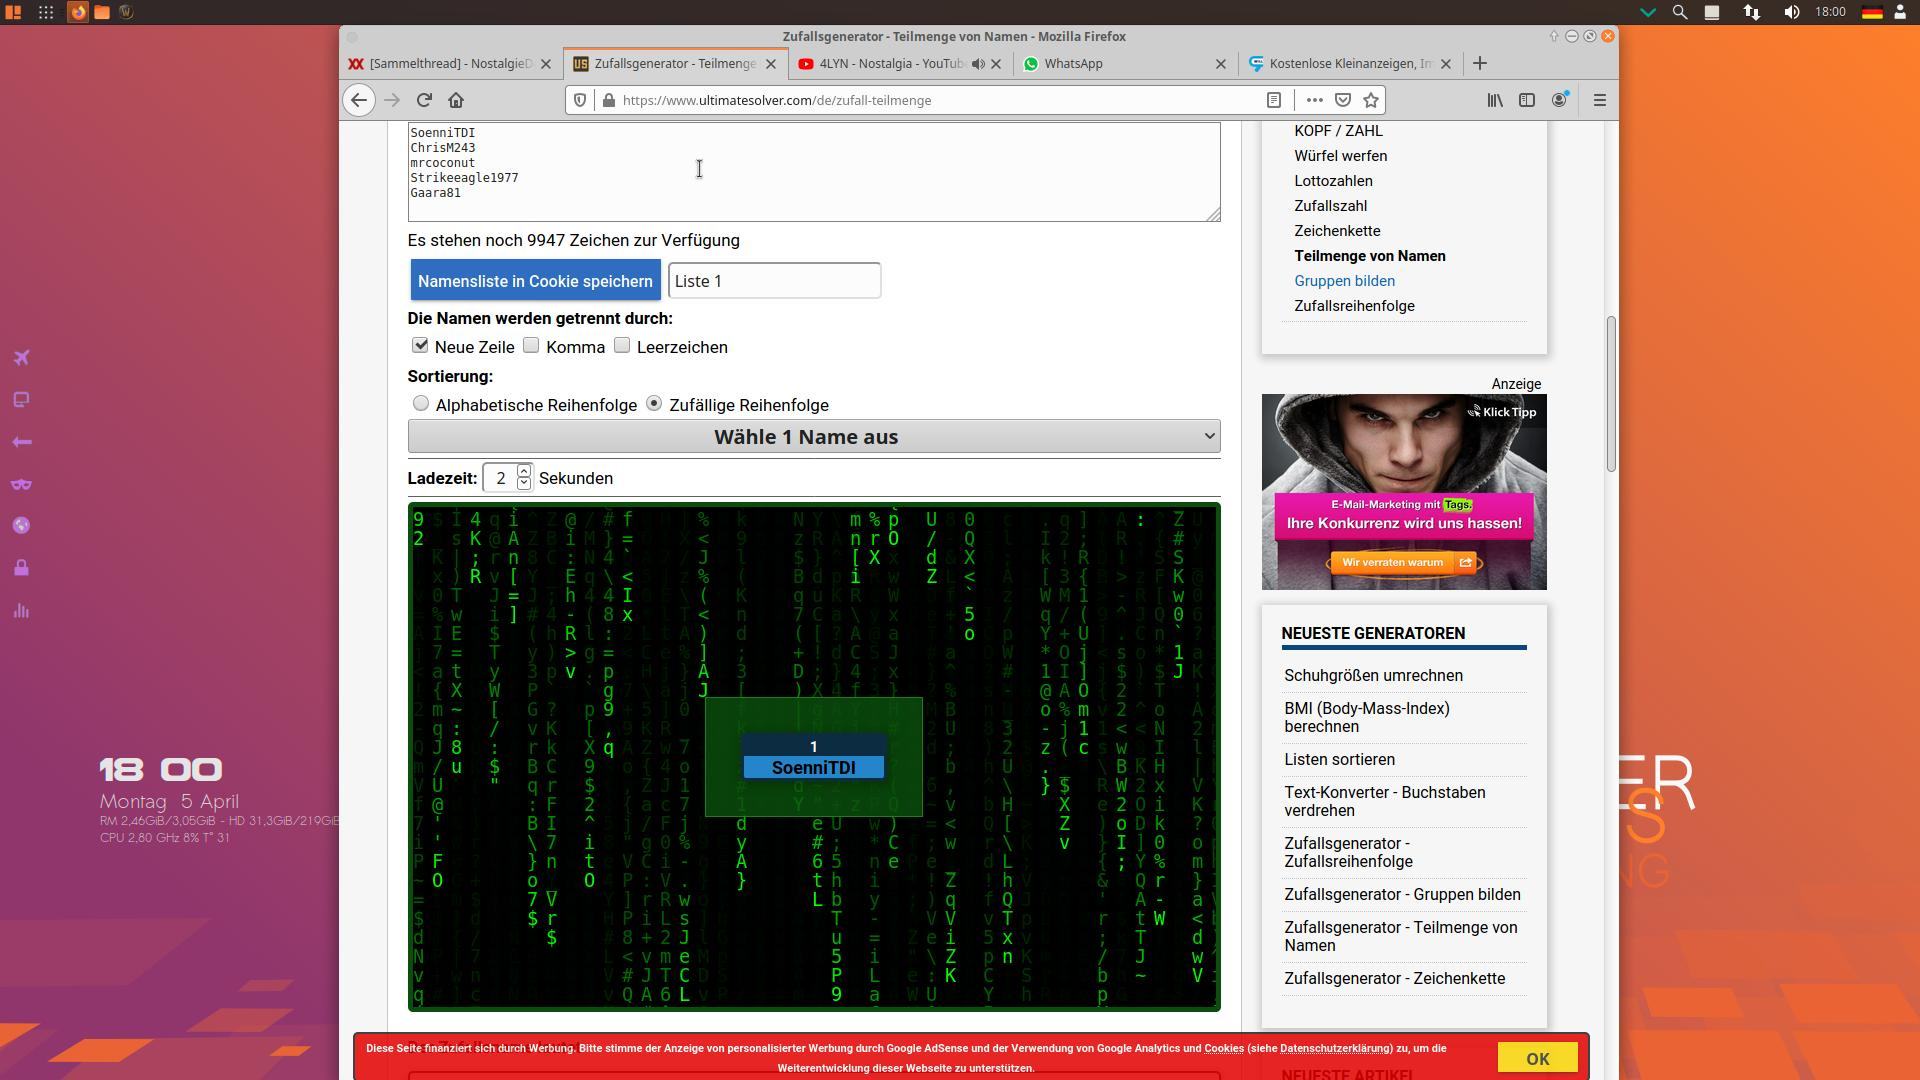The height and width of the screenshot is (1080, 1920).
Task: Increase Ladezeit seconds with up arrow
Action: coord(523,471)
